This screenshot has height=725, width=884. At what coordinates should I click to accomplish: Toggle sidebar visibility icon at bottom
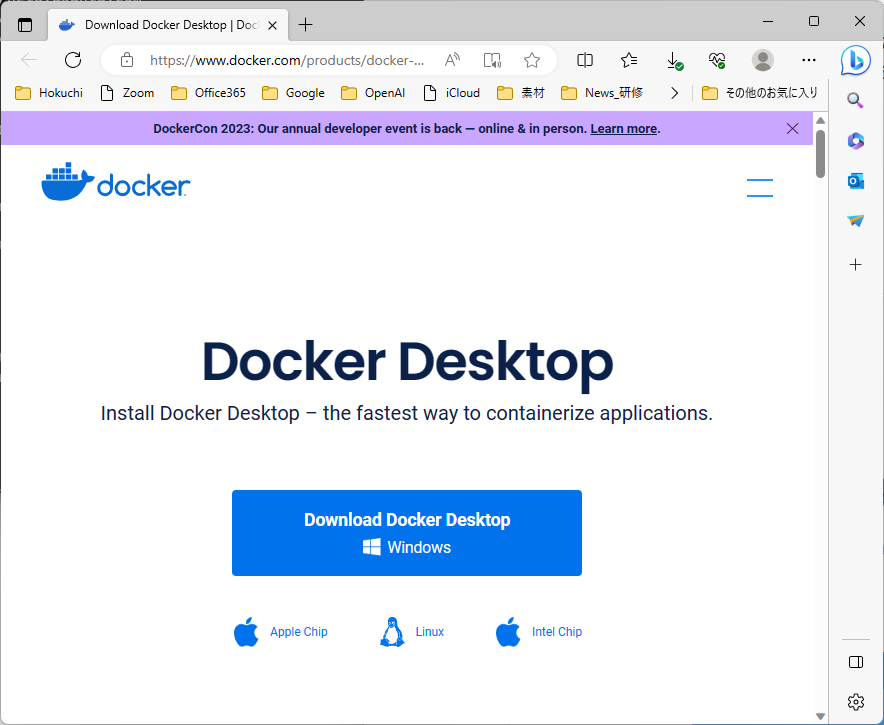(855, 662)
